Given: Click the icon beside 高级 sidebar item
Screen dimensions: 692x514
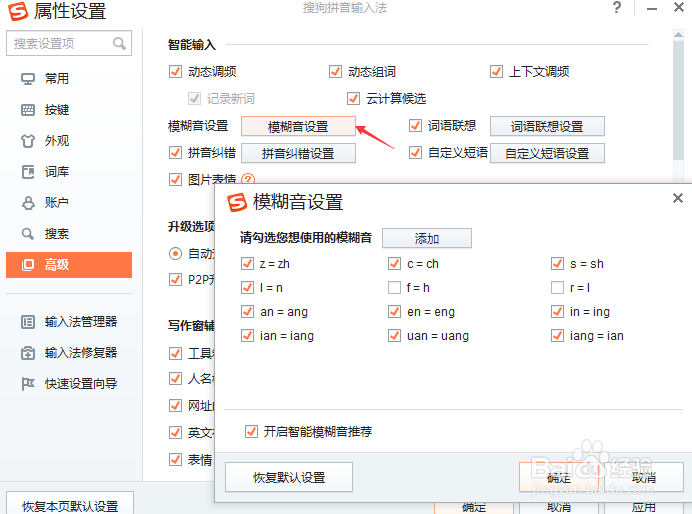Looking at the screenshot, I should coord(28,265).
